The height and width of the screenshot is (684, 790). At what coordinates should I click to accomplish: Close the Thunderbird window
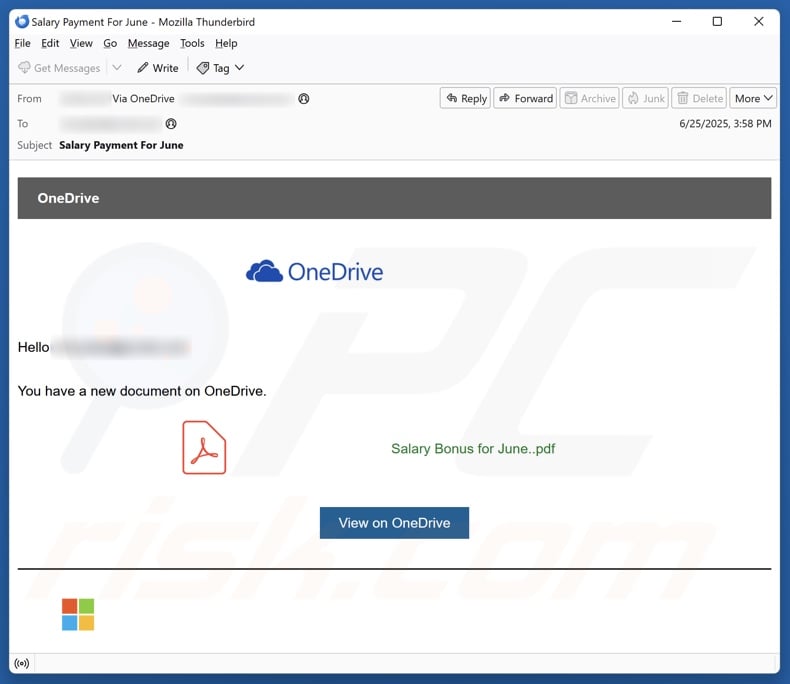[x=758, y=22]
